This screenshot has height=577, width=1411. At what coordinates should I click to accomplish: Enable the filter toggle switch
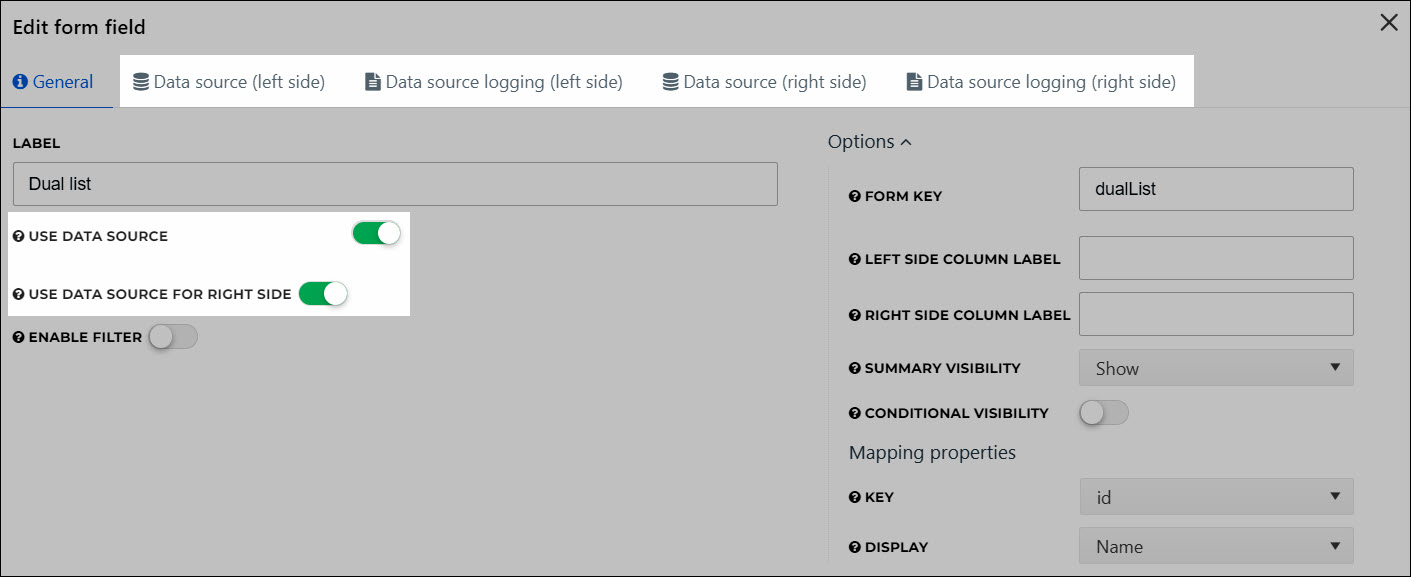point(173,337)
